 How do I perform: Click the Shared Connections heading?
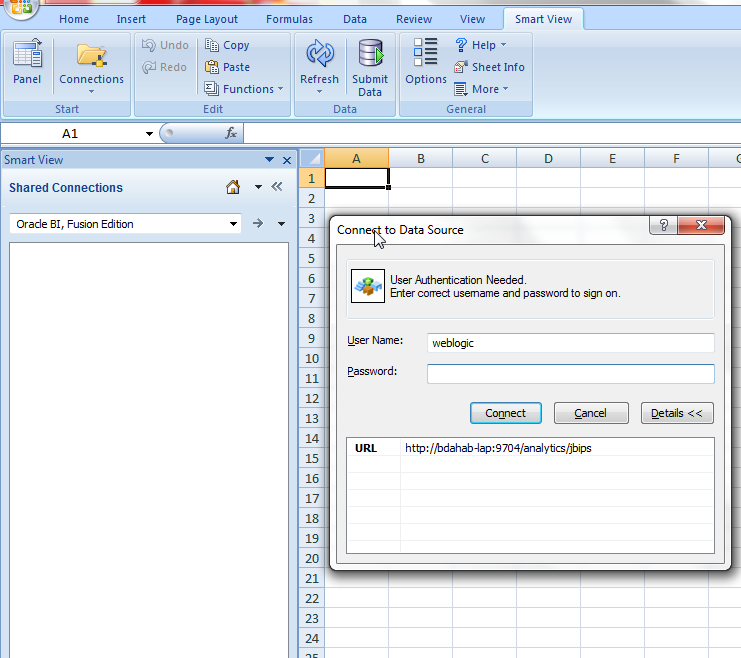click(x=66, y=188)
